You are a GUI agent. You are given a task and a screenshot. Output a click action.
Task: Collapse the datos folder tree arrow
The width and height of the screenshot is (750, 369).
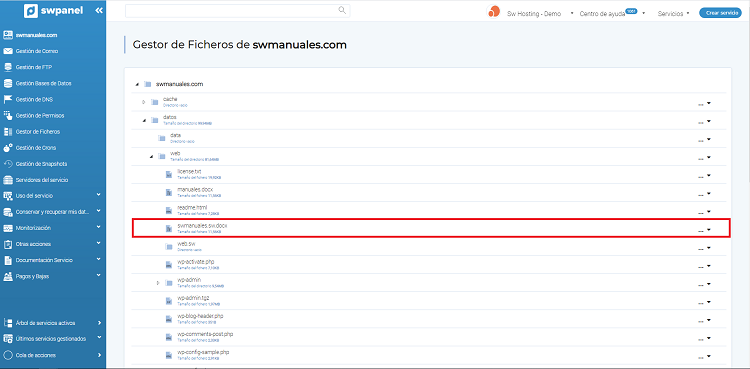pyautogui.click(x=143, y=120)
